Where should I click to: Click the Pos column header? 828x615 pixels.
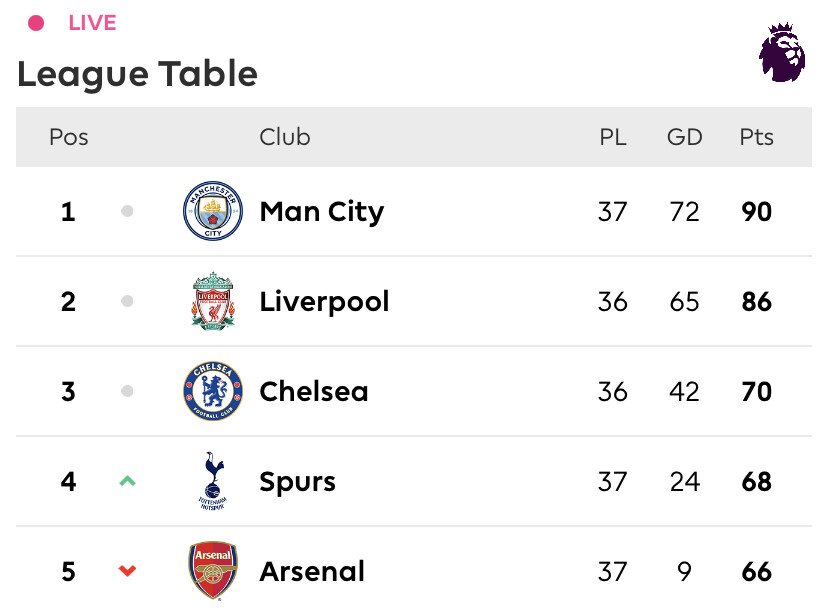68,137
